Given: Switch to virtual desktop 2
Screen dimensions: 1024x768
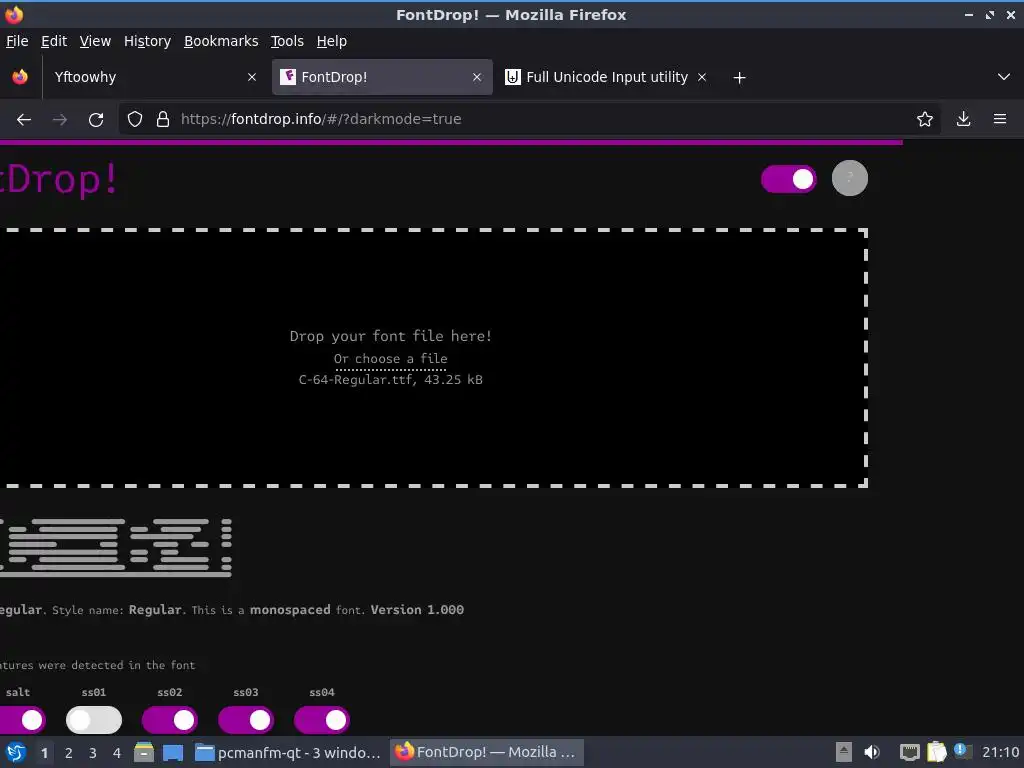Looking at the screenshot, I should pyautogui.click(x=69, y=753).
